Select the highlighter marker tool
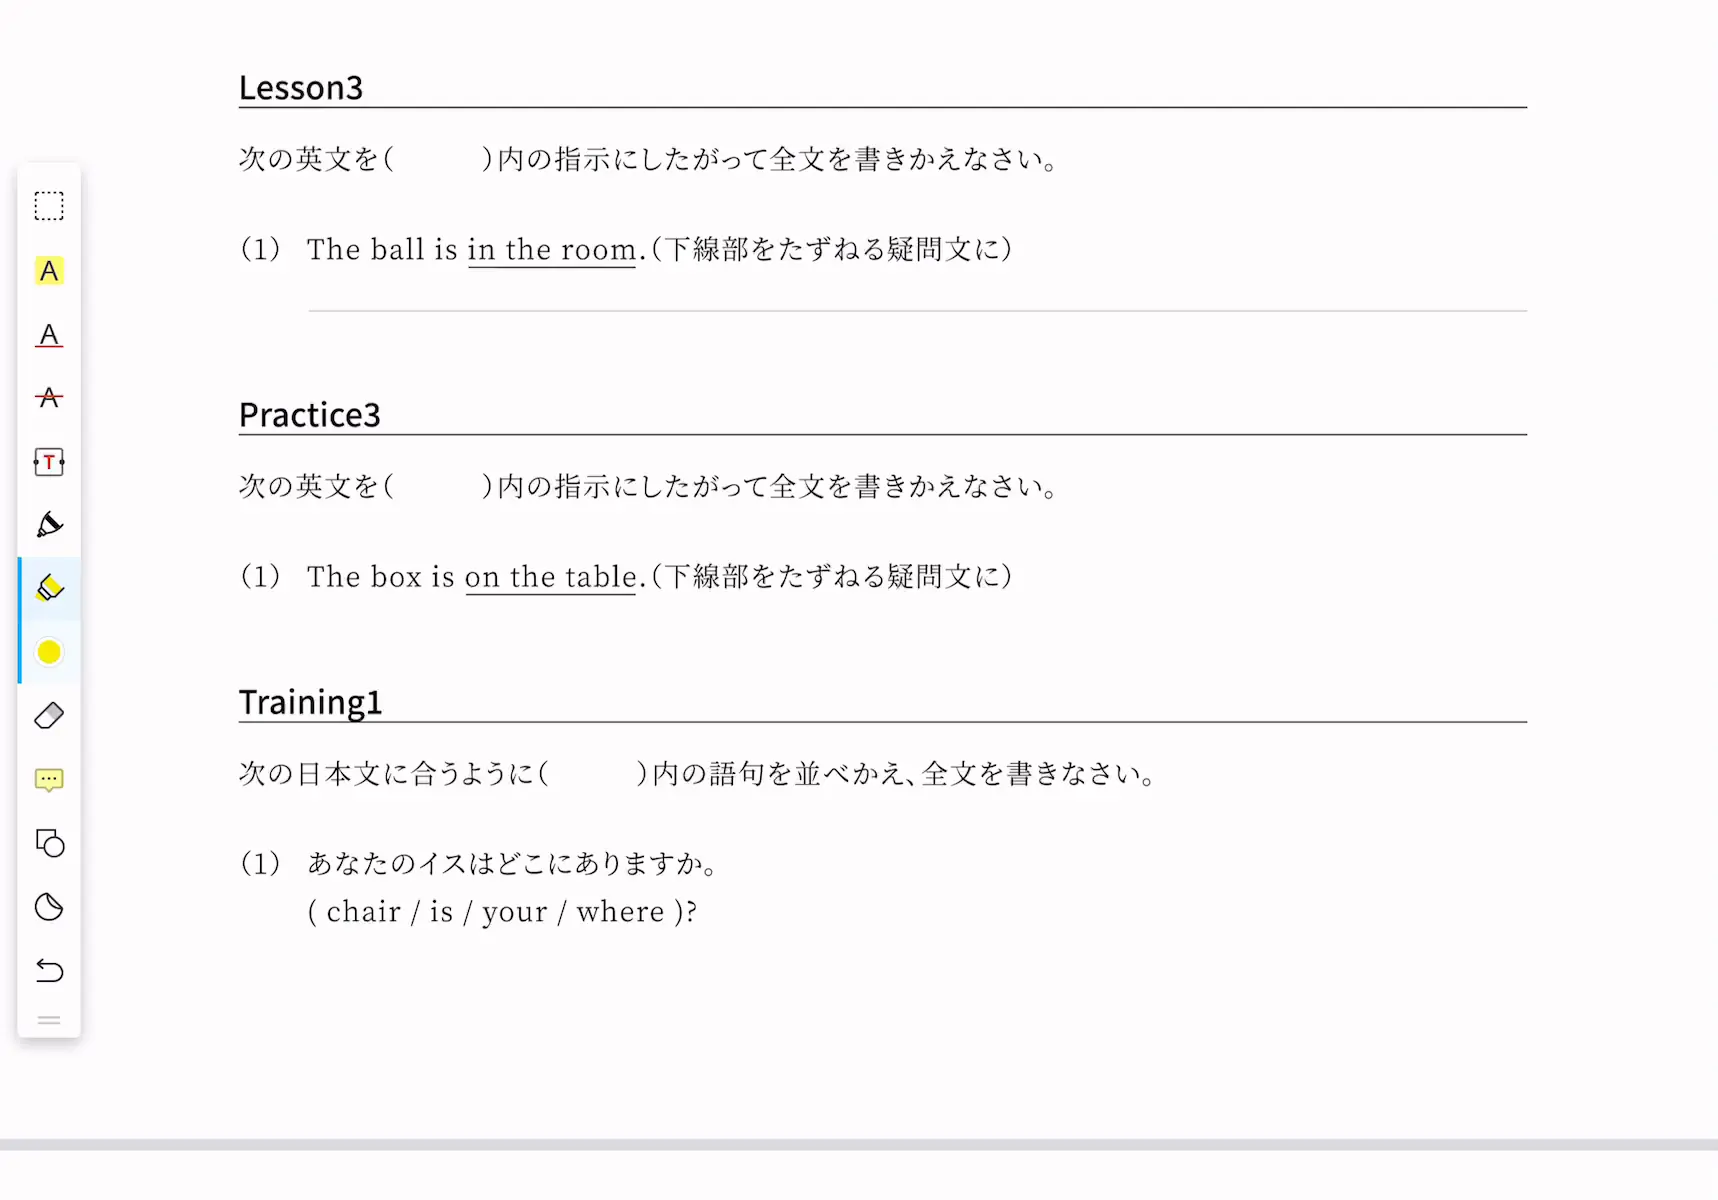This screenshot has width=1718, height=1200. tap(49, 589)
